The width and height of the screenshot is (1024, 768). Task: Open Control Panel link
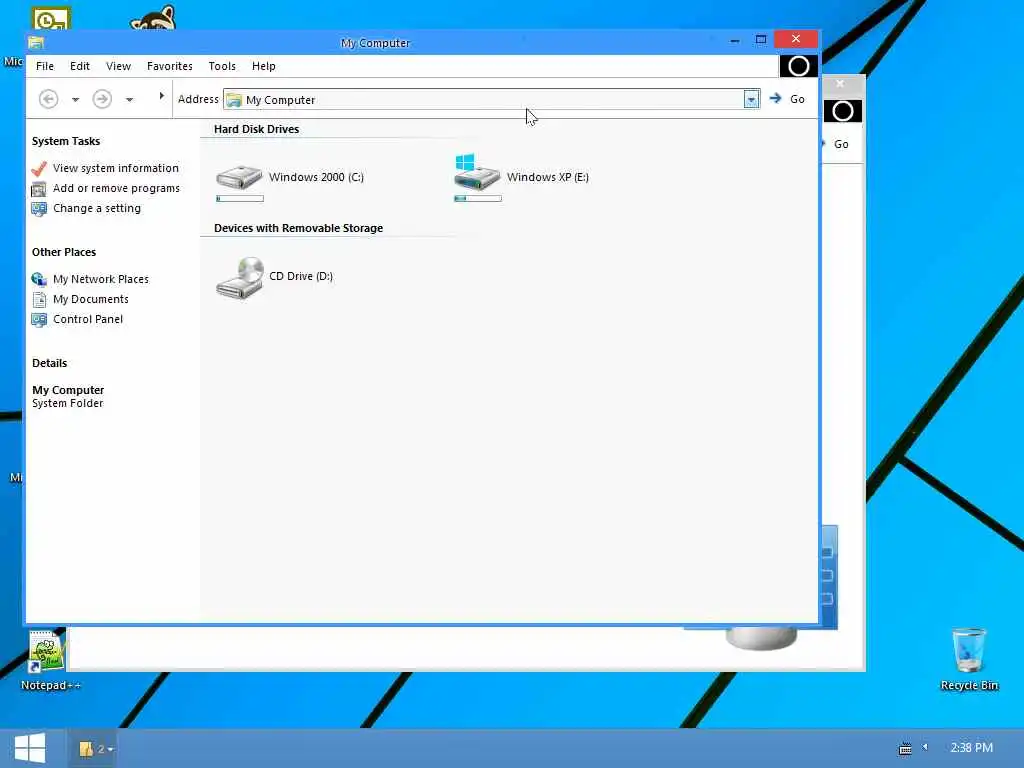[88, 319]
